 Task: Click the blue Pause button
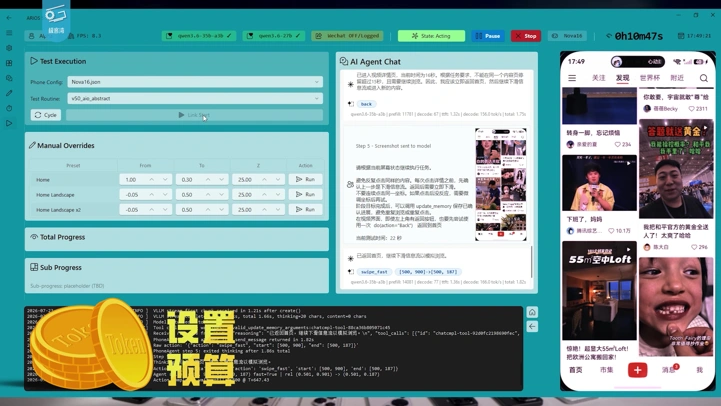pyautogui.click(x=488, y=36)
